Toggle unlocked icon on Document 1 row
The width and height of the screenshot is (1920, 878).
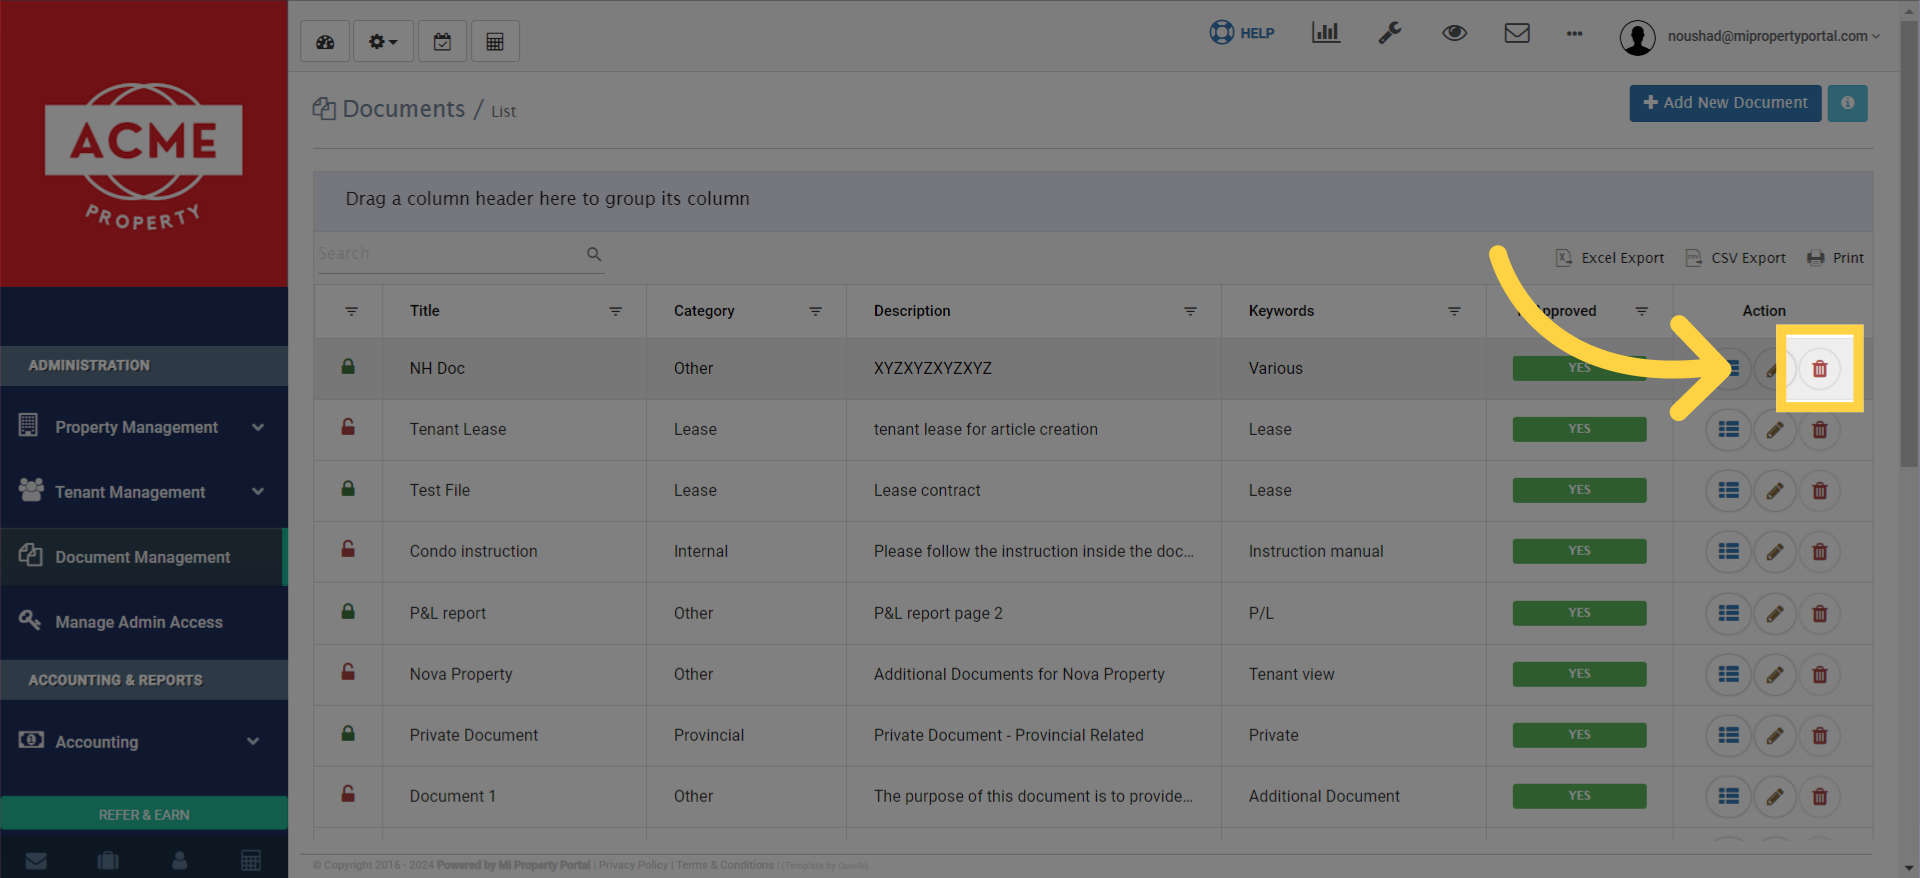[x=348, y=794]
